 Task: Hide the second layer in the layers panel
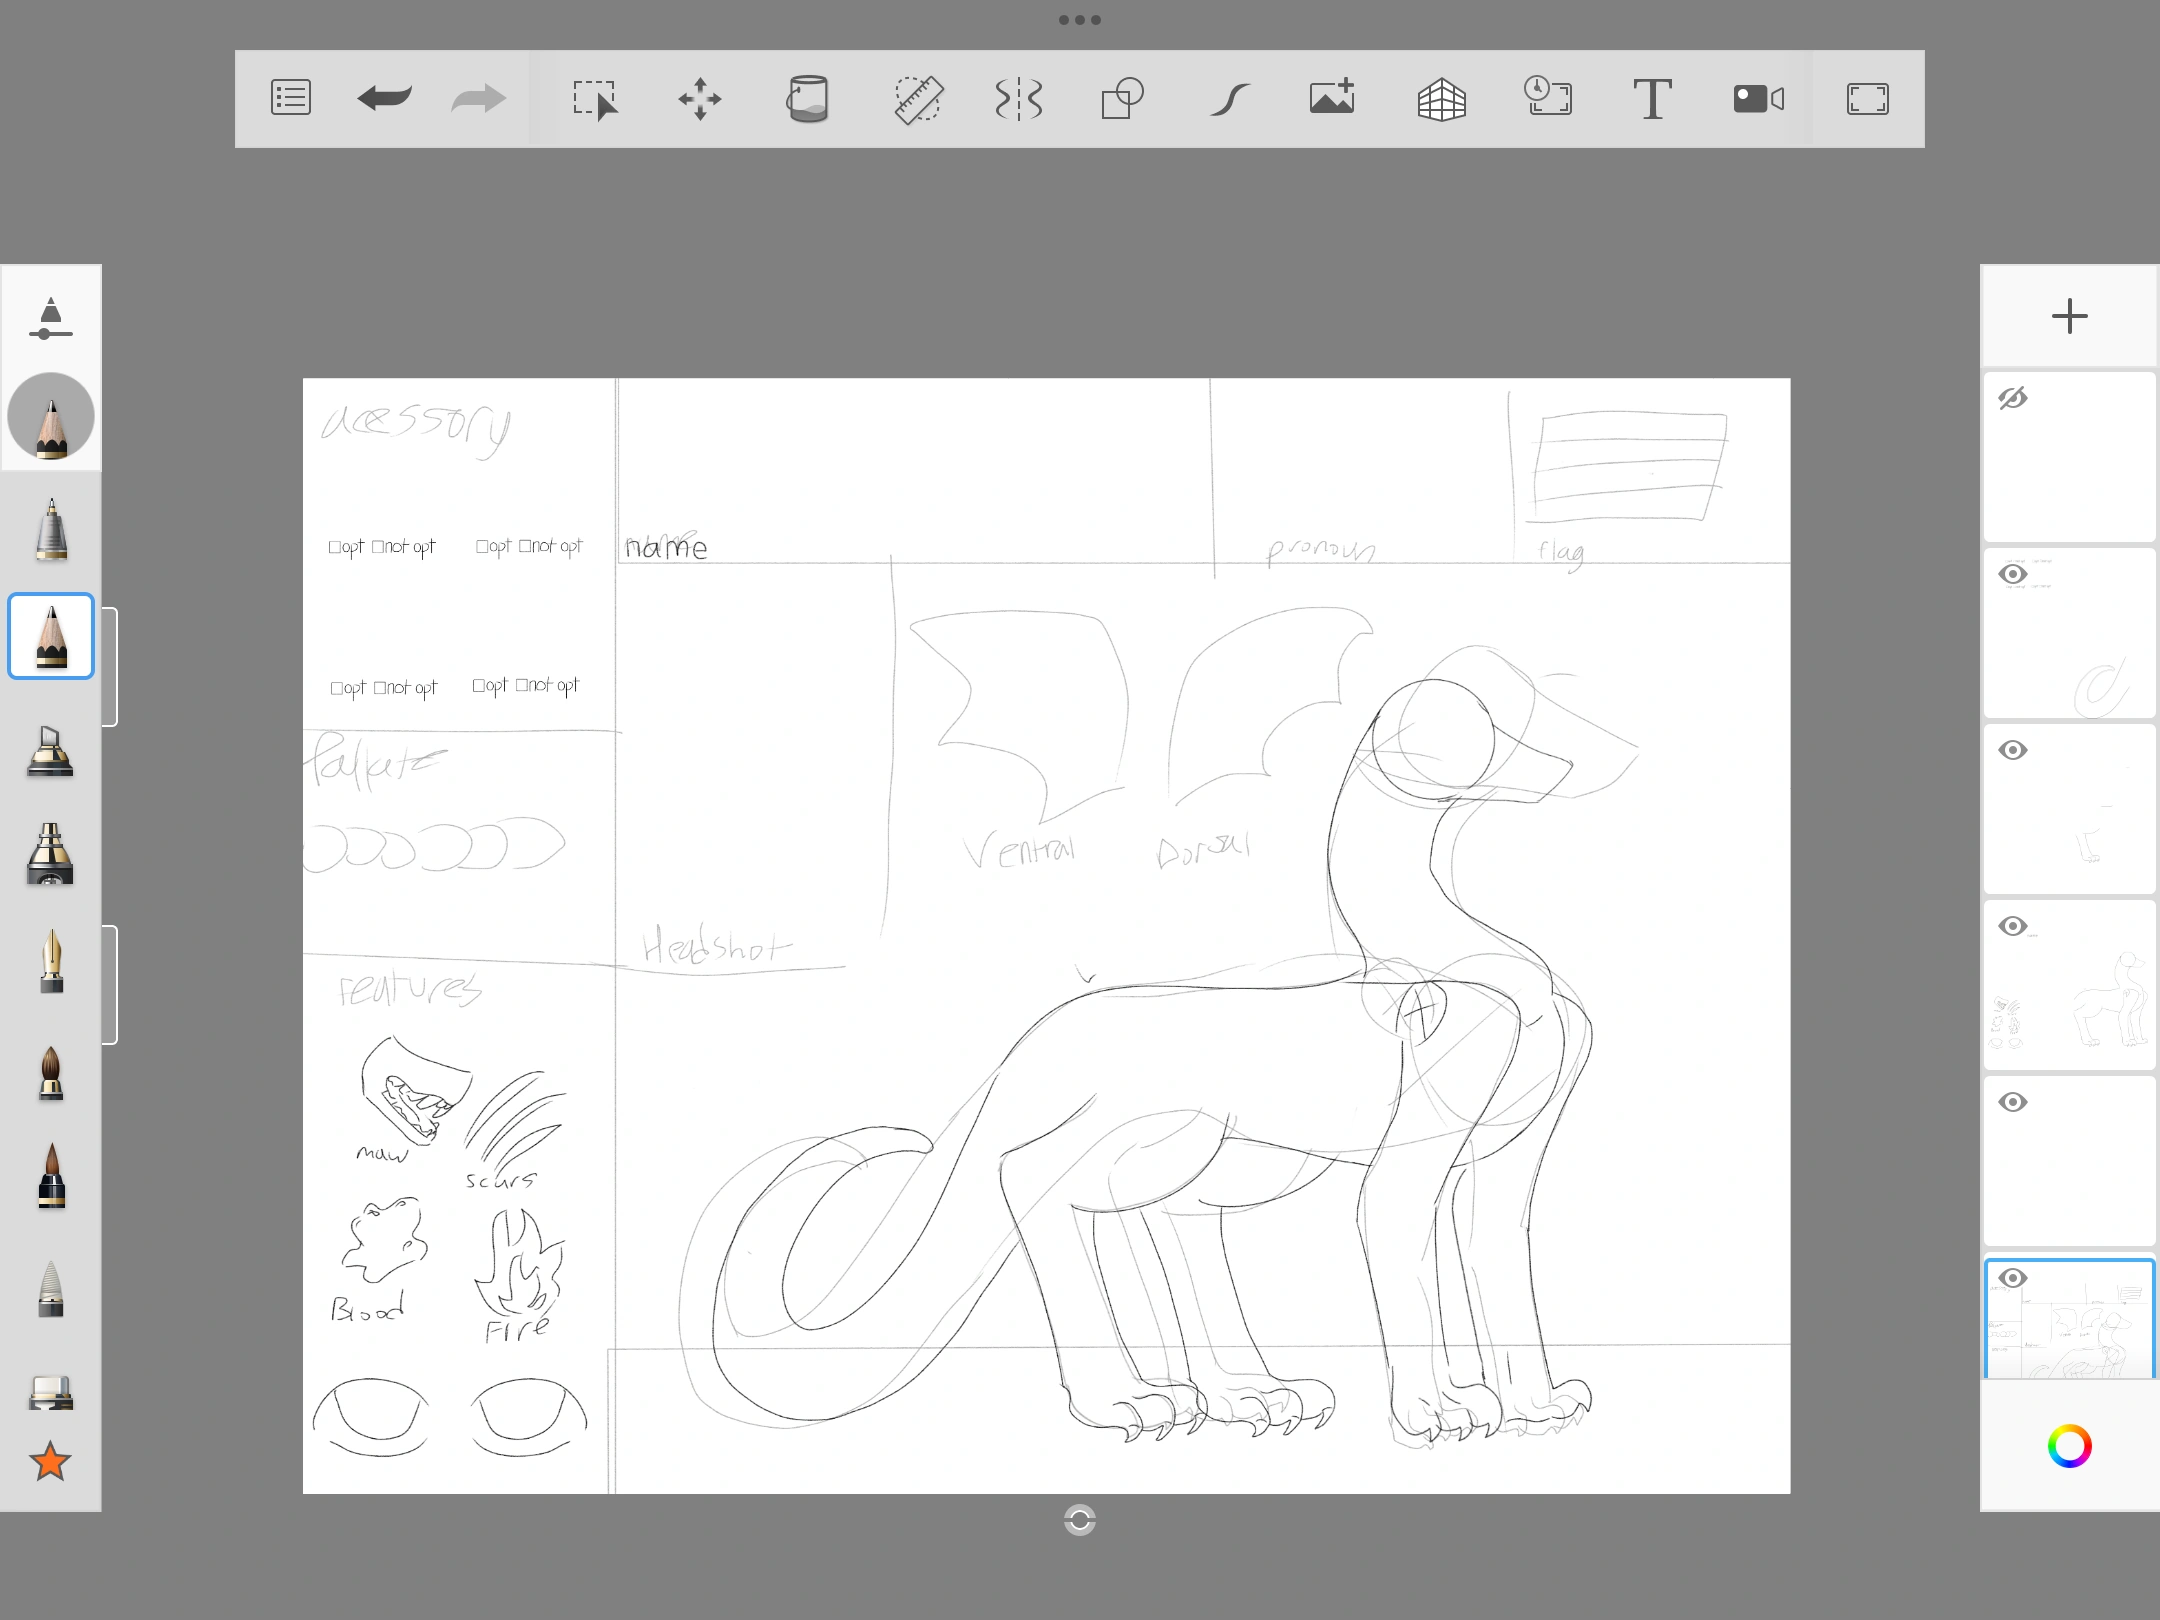click(x=2013, y=574)
